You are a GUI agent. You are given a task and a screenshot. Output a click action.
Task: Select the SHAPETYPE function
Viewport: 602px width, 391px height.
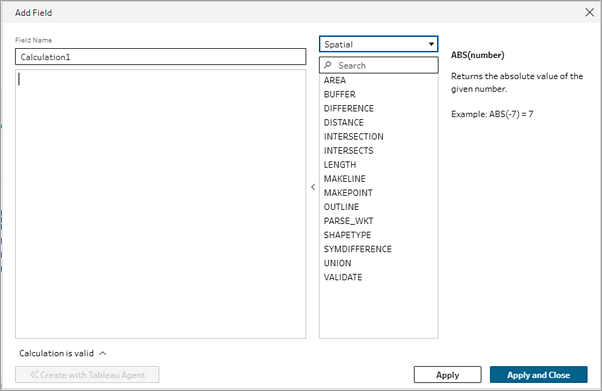click(x=347, y=235)
